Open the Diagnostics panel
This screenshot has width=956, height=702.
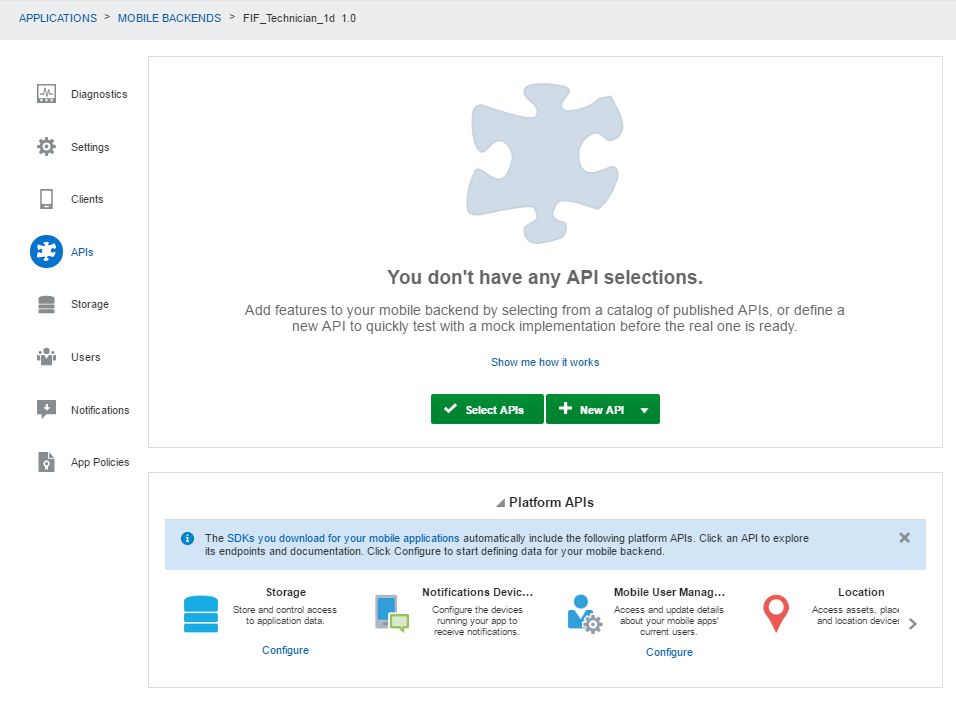click(46, 92)
